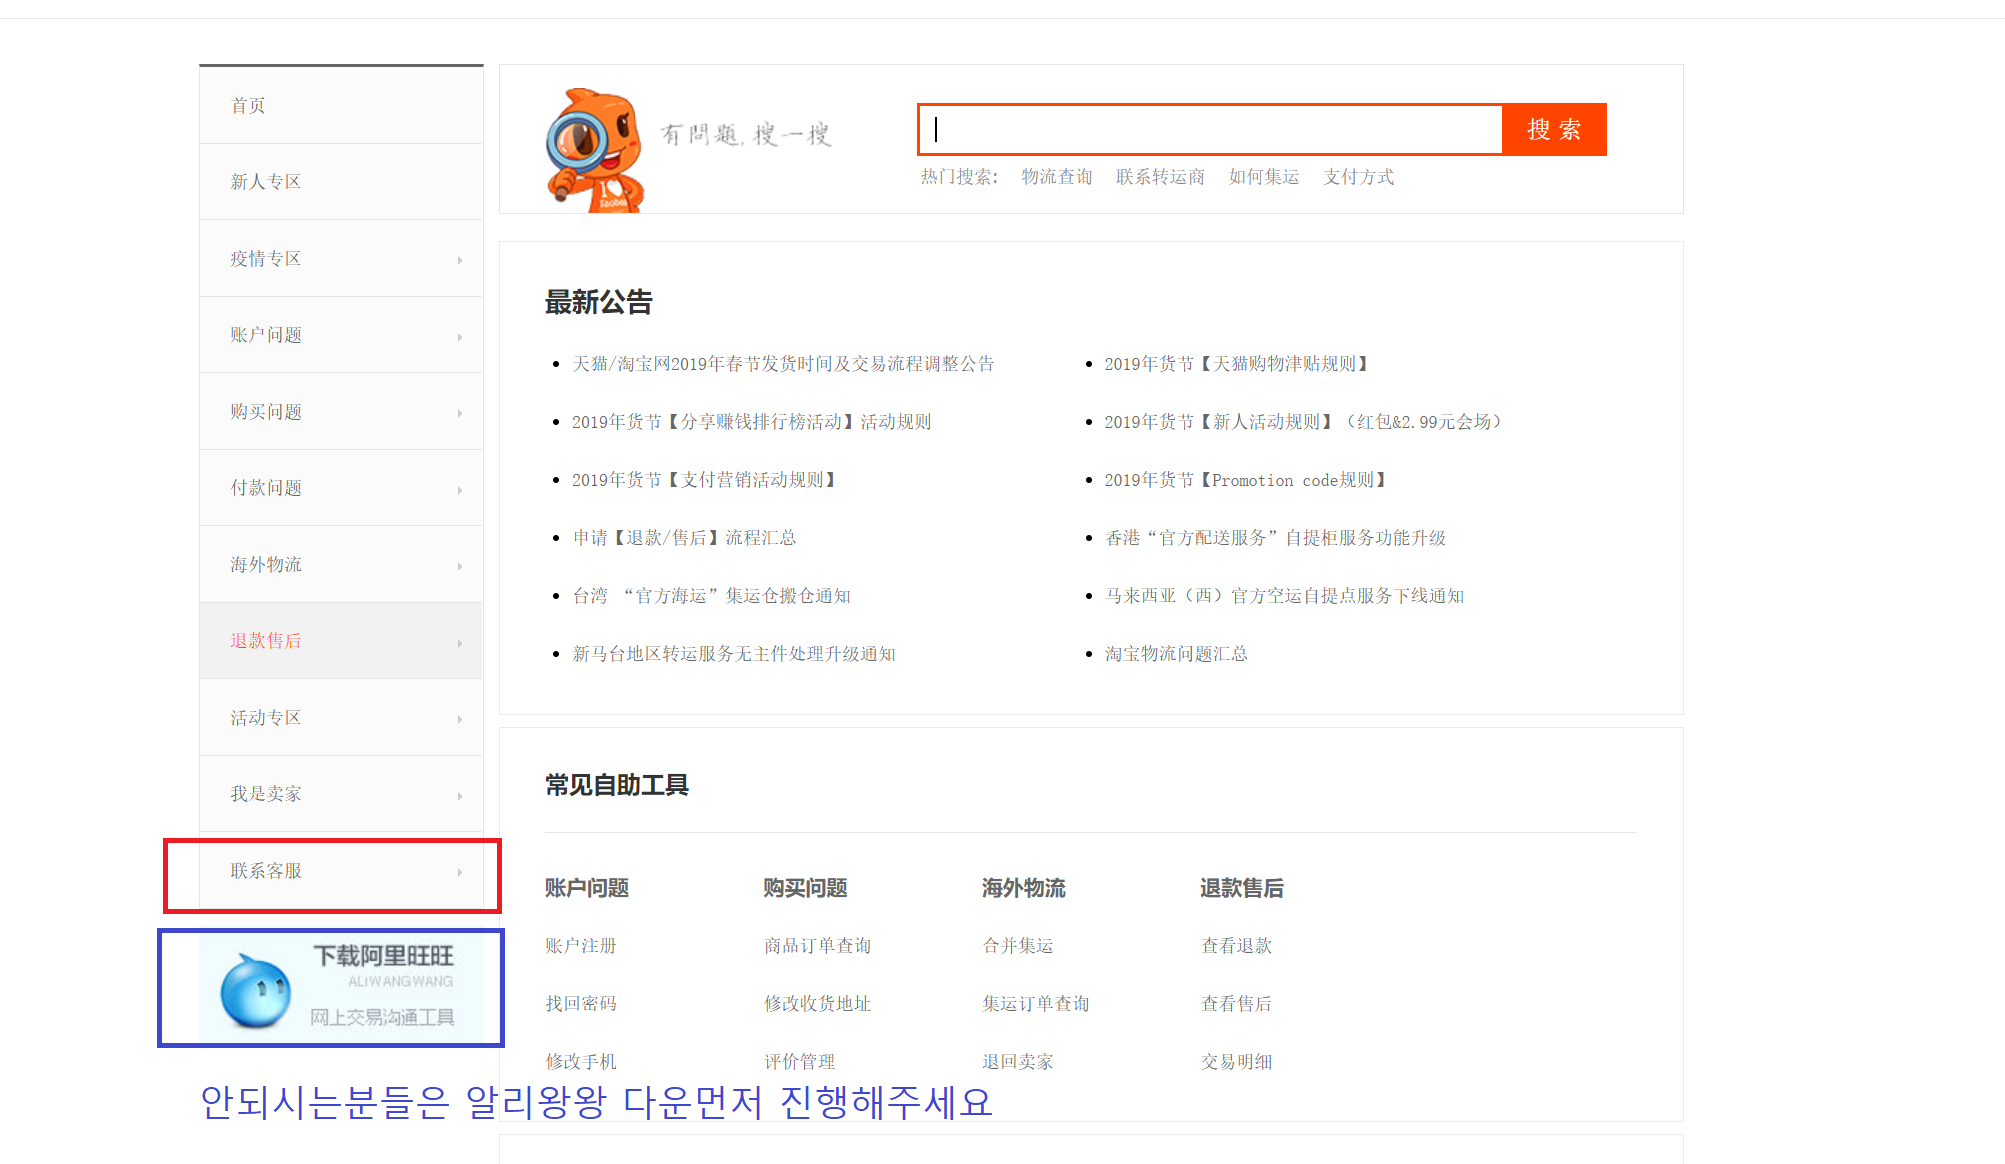2005x1164 pixels.
Task: Expand the 海外物流 sidebar arrow
Action: [x=460, y=566]
